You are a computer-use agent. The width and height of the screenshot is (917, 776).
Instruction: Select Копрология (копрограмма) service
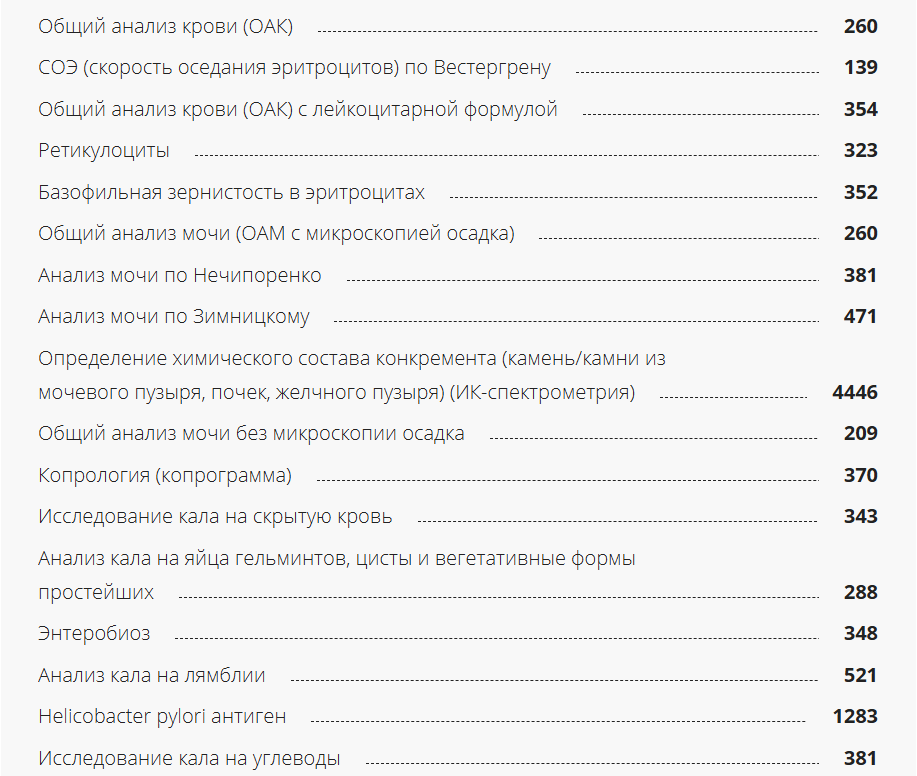[165, 476]
